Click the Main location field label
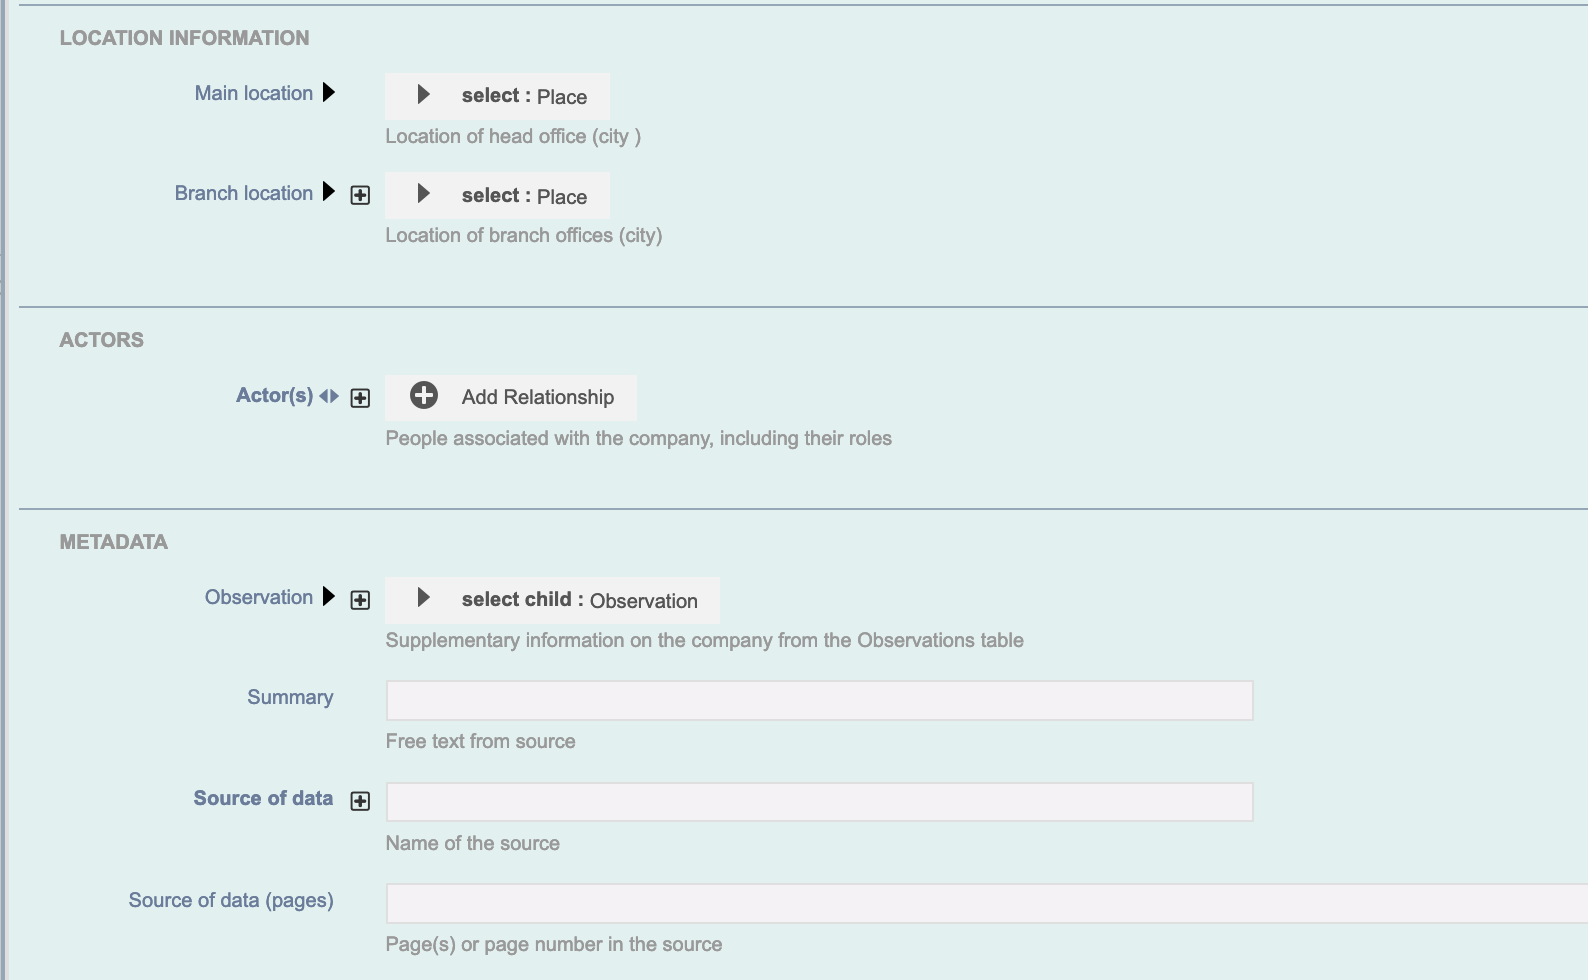Viewport: 1588px width, 980px height. tap(254, 93)
